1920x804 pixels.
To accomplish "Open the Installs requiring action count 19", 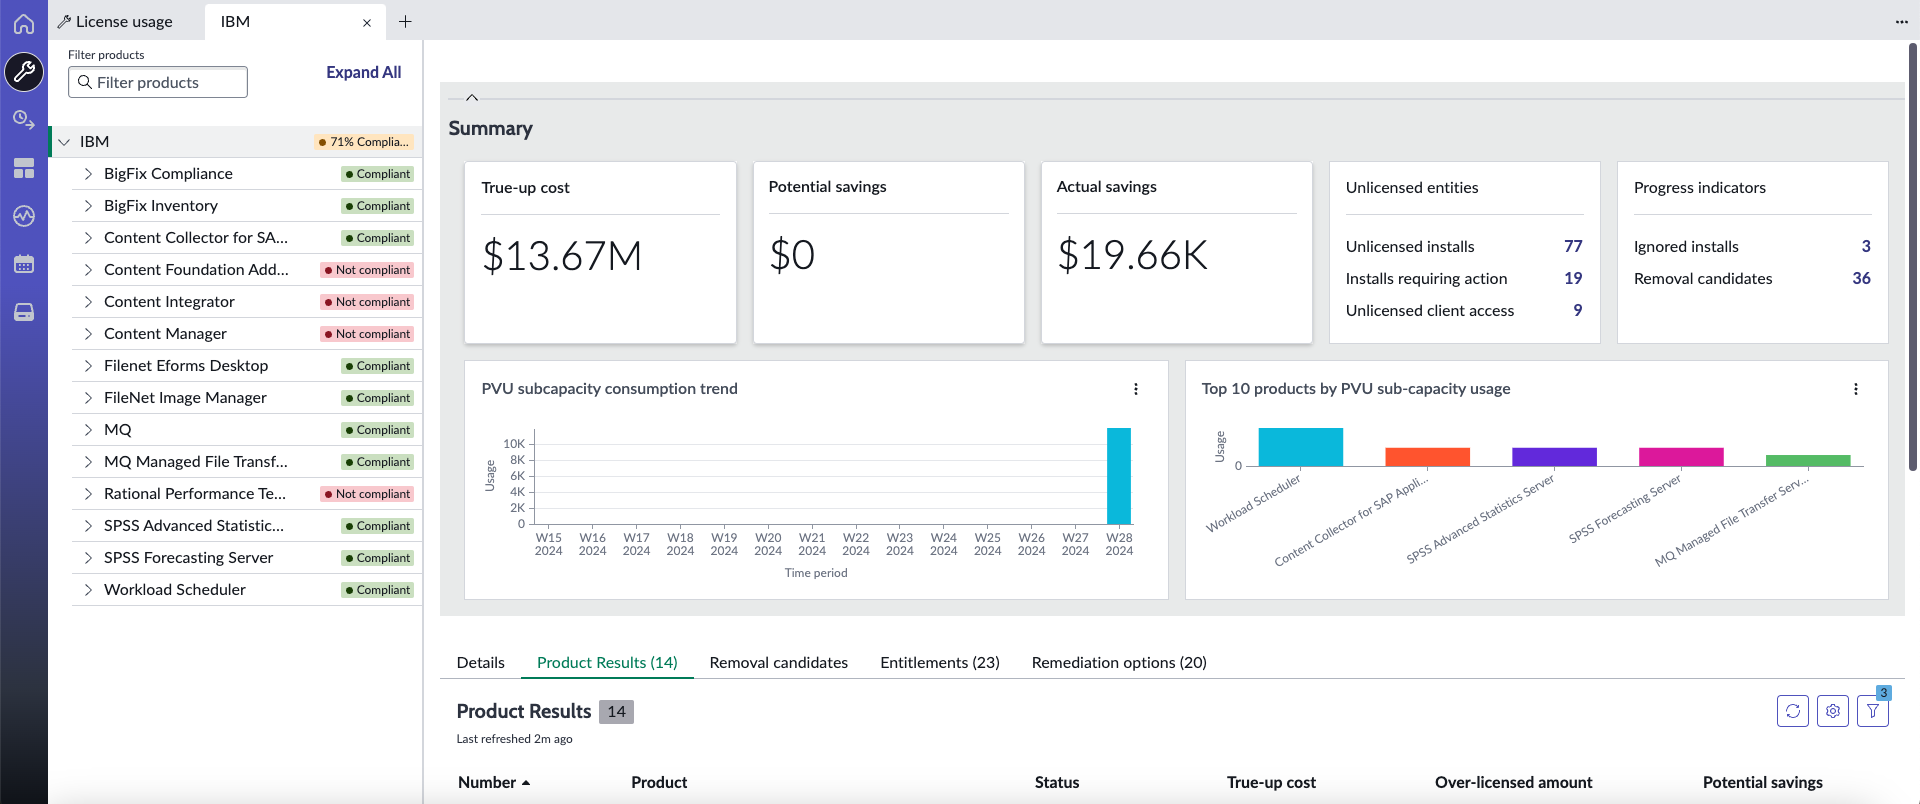I will click(x=1573, y=278).
